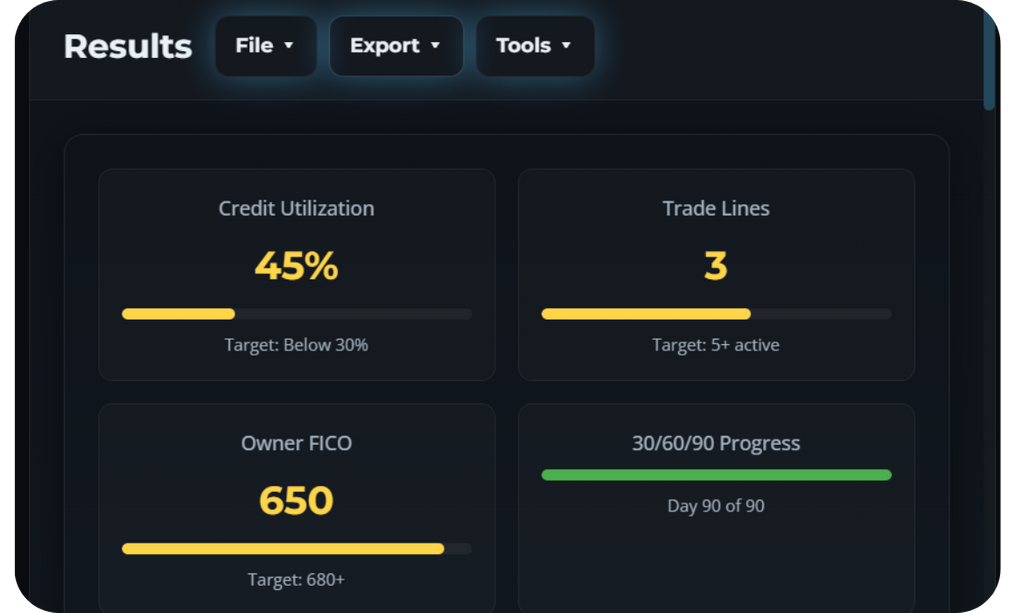Click the 45% utilization value
This screenshot has width=1015, height=613.
(296, 266)
